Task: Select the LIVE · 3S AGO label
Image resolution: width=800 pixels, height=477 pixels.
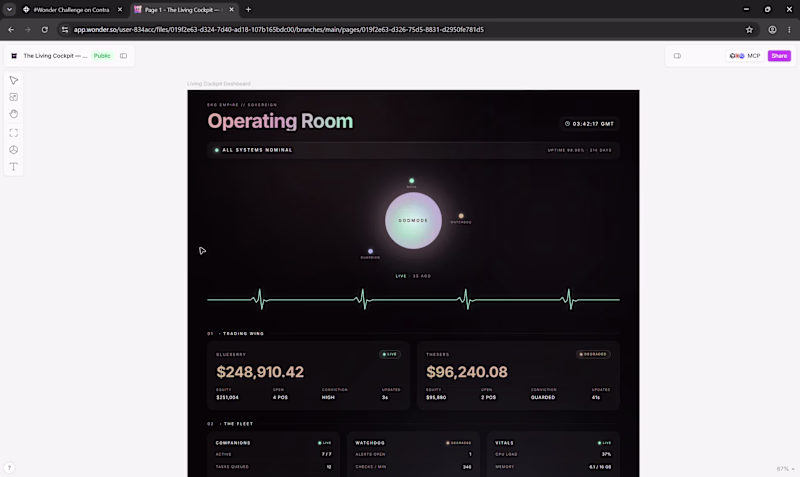Action: click(x=413, y=276)
